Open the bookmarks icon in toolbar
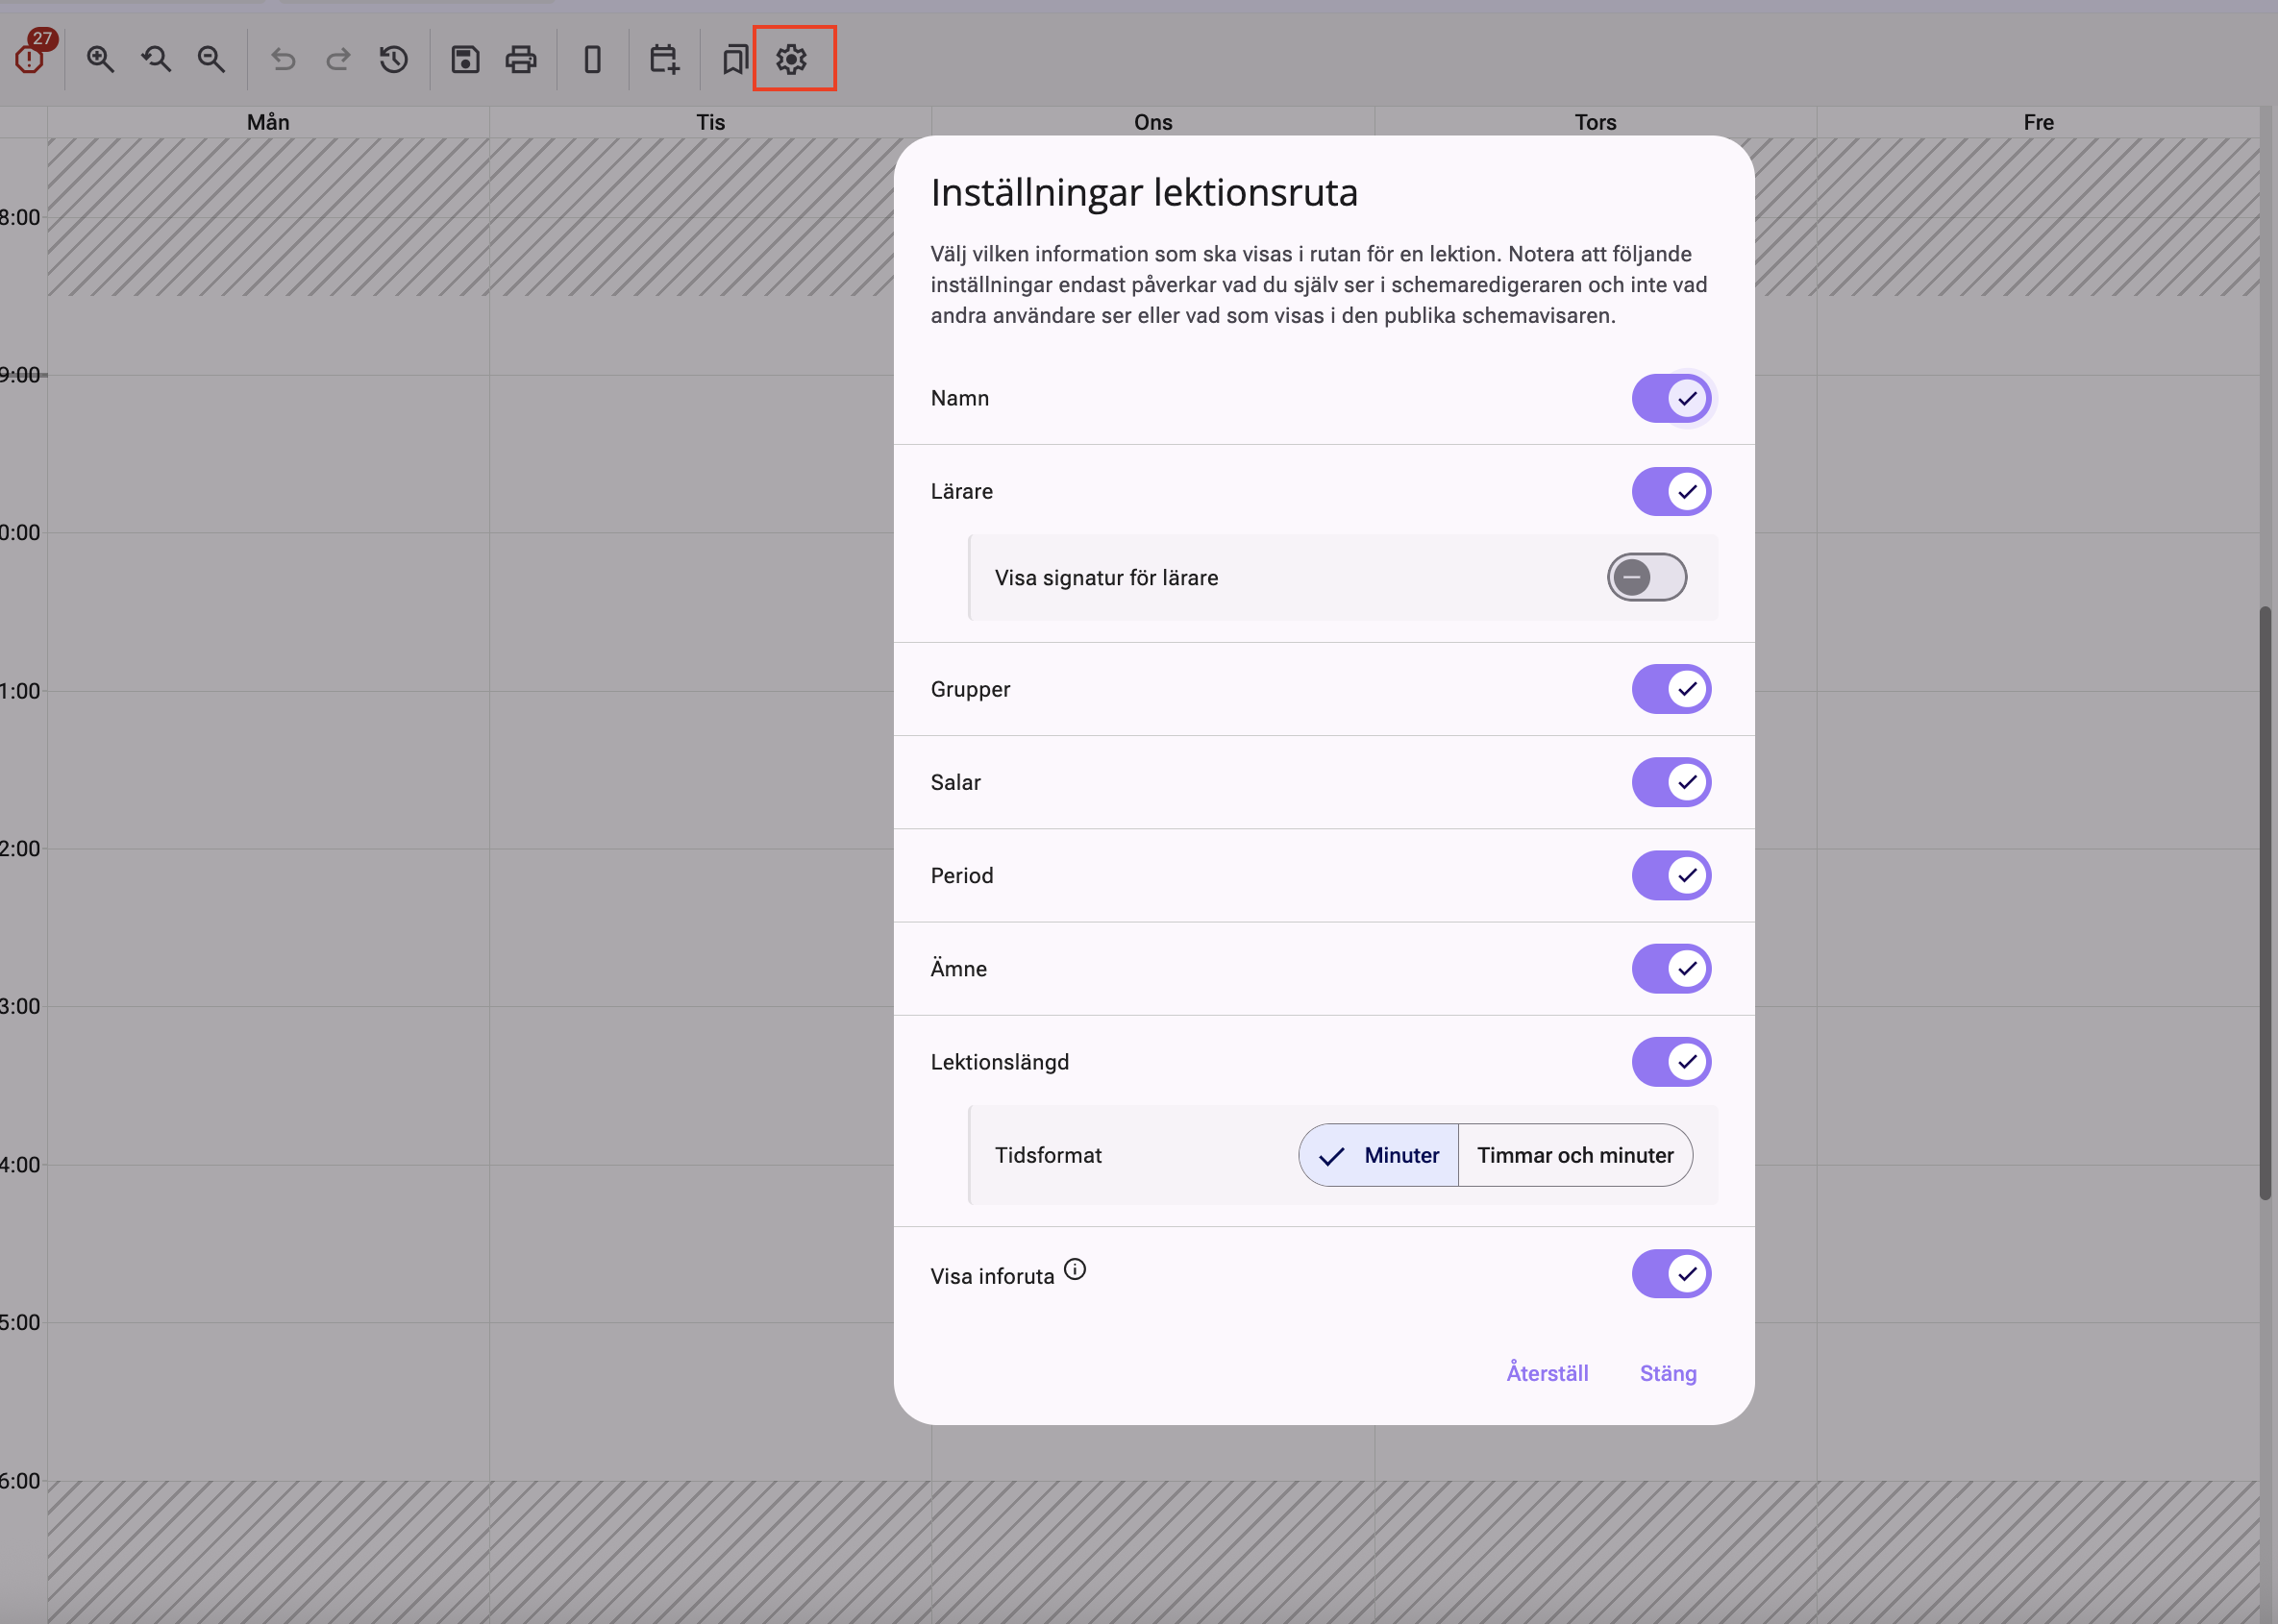Screen dimensions: 2278x1624 click(735, 59)
